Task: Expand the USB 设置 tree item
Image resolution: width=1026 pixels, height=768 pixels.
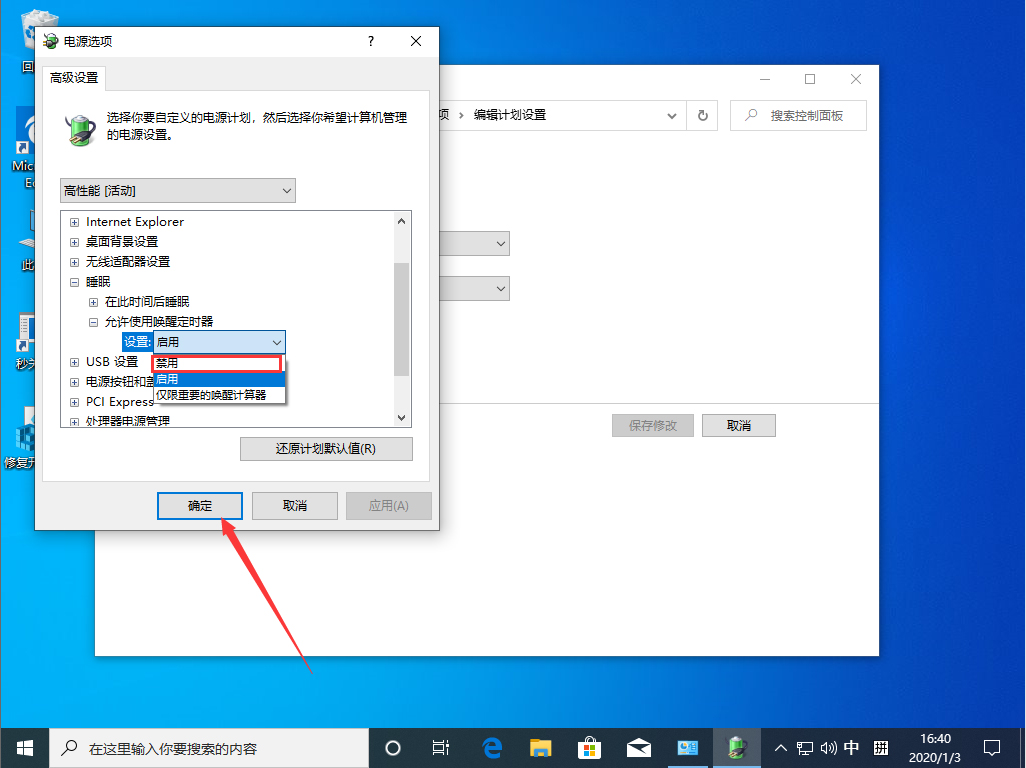Action: (74, 361)
